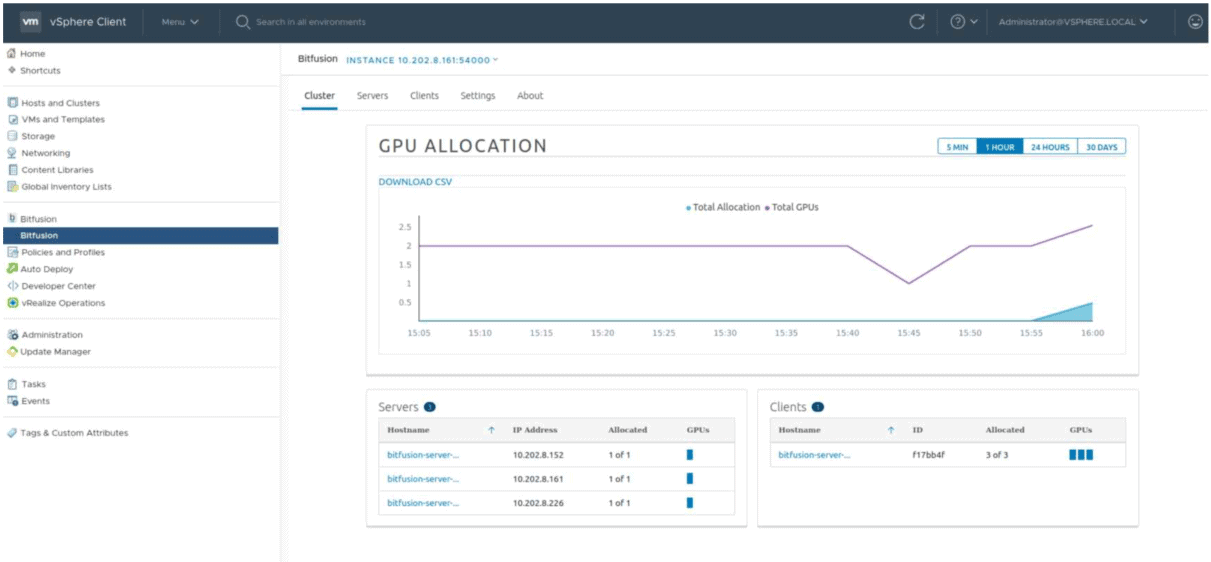Viewport: 1211px width, 562px height.
Task: Select the 5 MIN time range
Action: point(957,147)
